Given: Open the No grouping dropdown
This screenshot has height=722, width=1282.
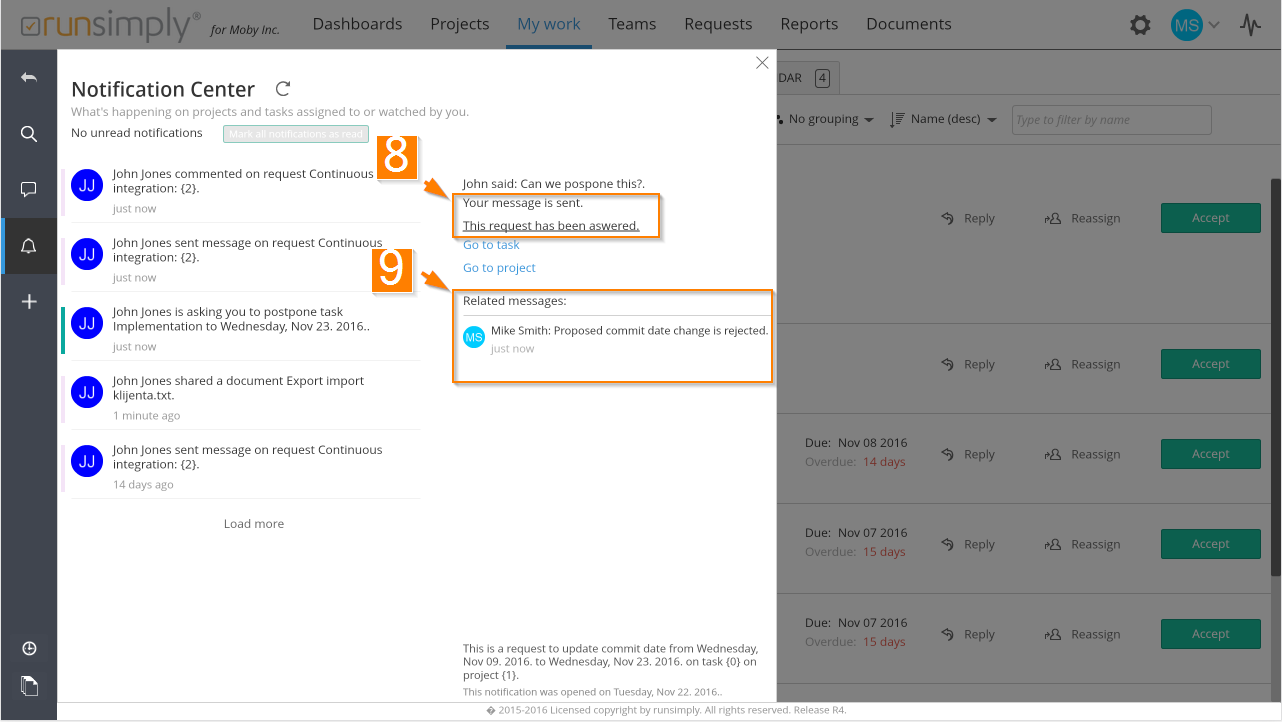Looking at the screenshot, I should [825, 119].
